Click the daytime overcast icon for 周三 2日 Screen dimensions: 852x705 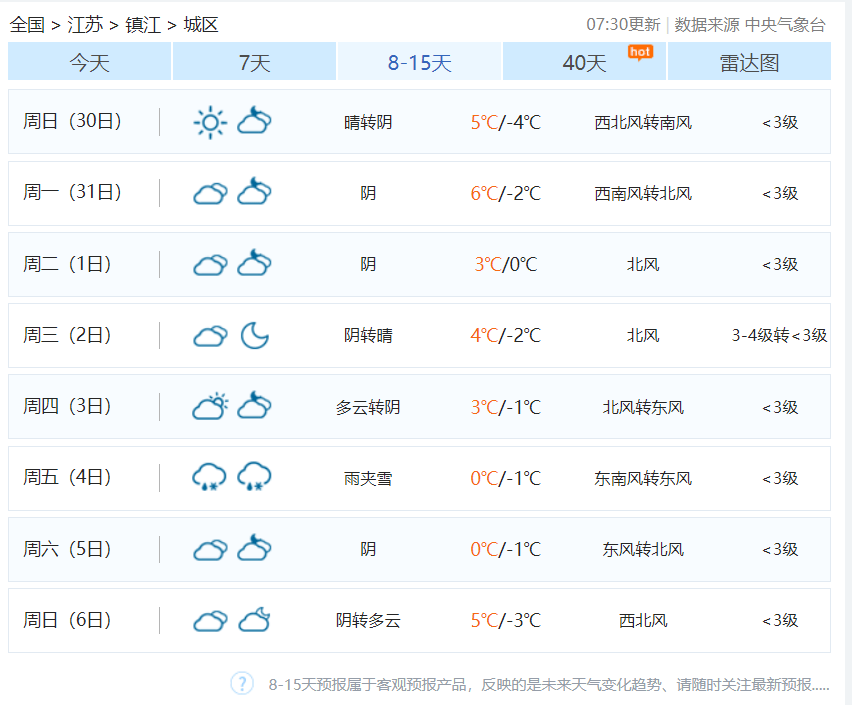(210, 336)
